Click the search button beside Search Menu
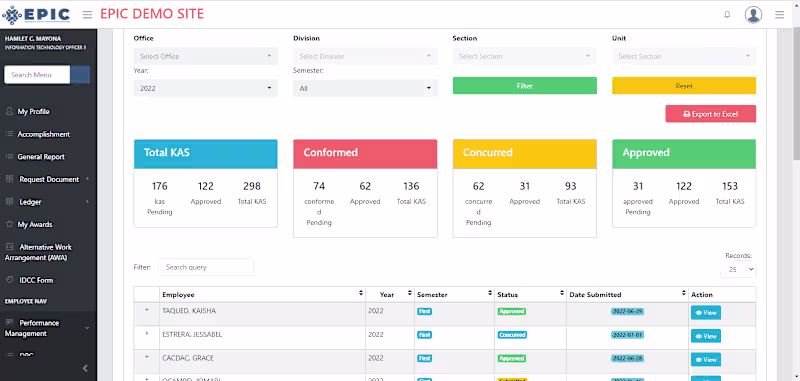 pos(80,74)
